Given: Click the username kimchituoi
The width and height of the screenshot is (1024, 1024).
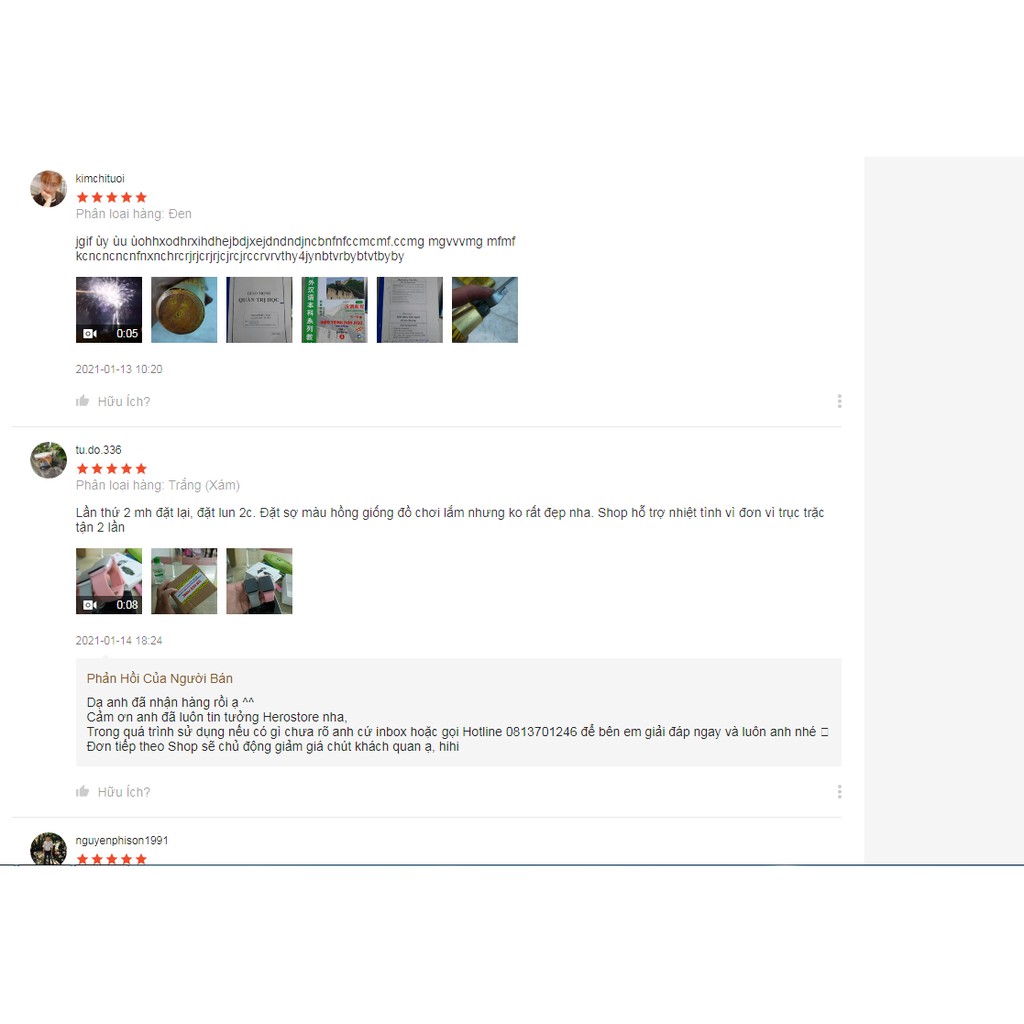Looking at the screenshot, I should pos(100,178).
